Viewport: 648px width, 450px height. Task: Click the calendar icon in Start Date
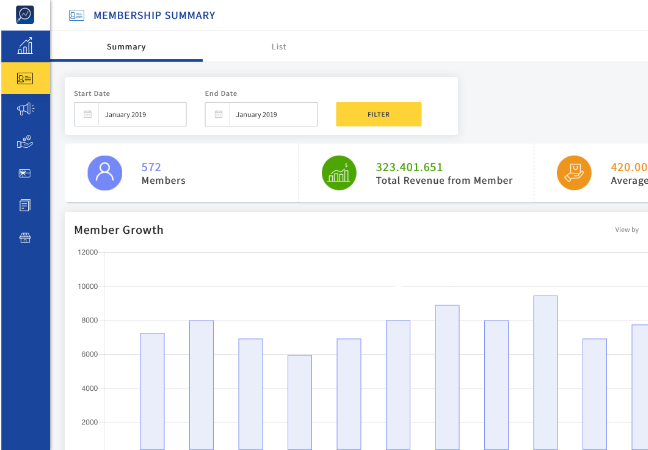point(87,115)
